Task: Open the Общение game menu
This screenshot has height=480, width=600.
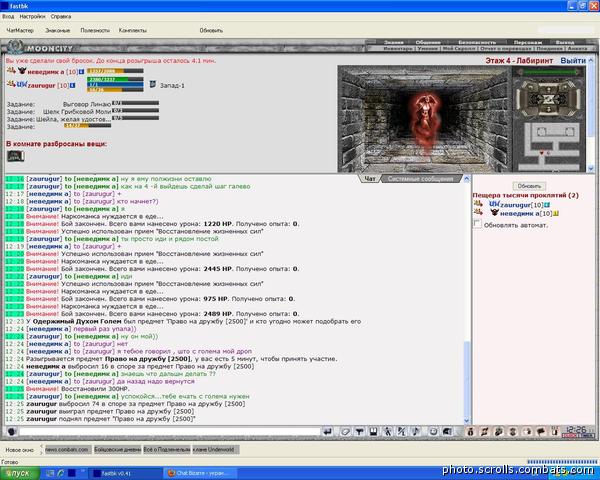Action: pos(428,42)
